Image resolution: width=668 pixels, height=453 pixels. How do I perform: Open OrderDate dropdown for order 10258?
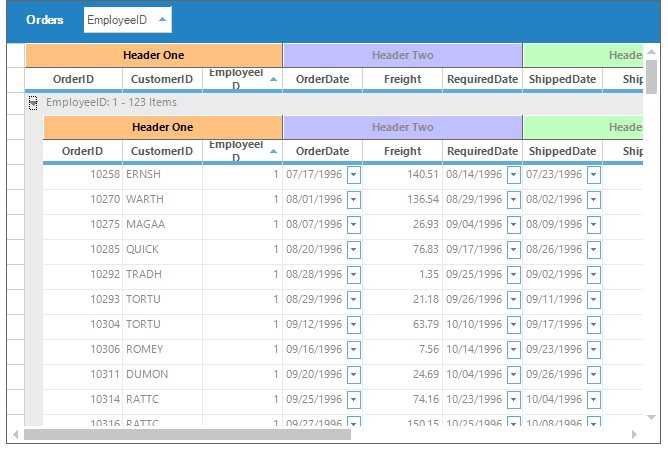pyautogui.click(x=354, y=174)
